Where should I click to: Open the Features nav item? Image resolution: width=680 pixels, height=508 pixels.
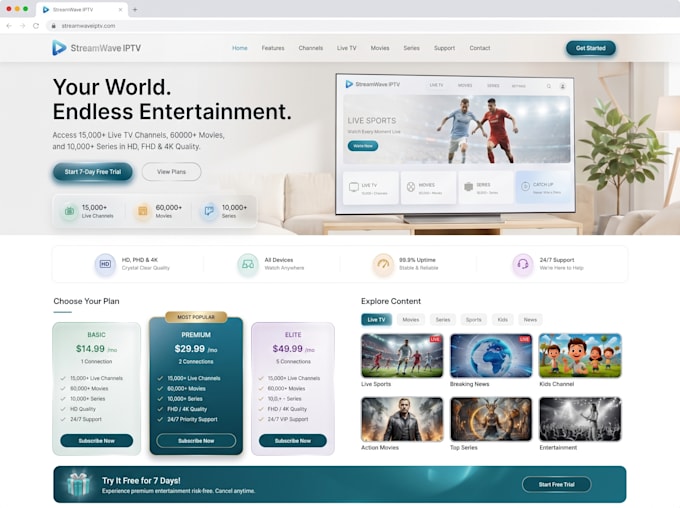point(273,48)
